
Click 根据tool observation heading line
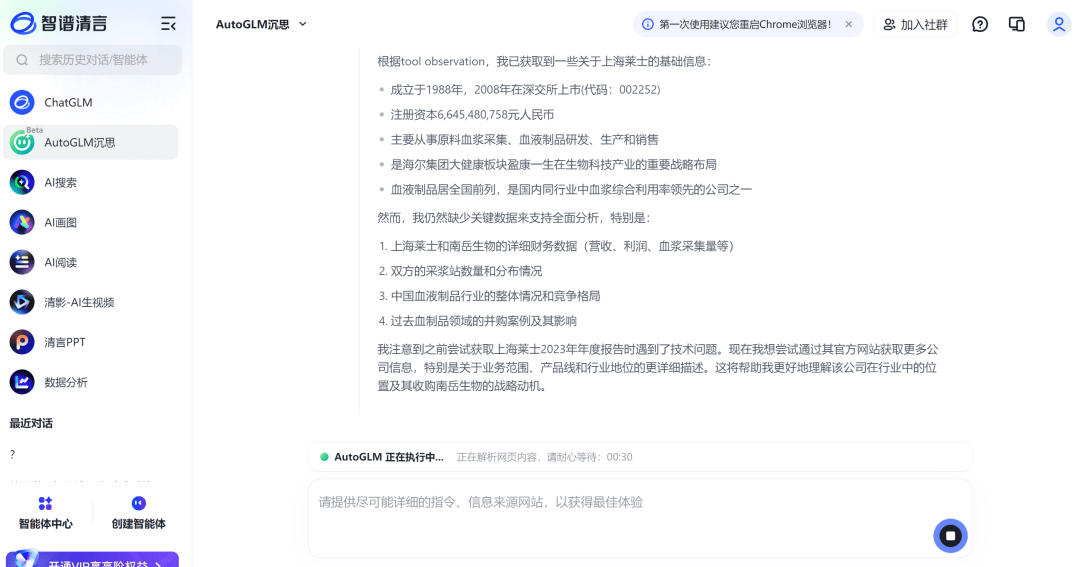tap(543, 61)
